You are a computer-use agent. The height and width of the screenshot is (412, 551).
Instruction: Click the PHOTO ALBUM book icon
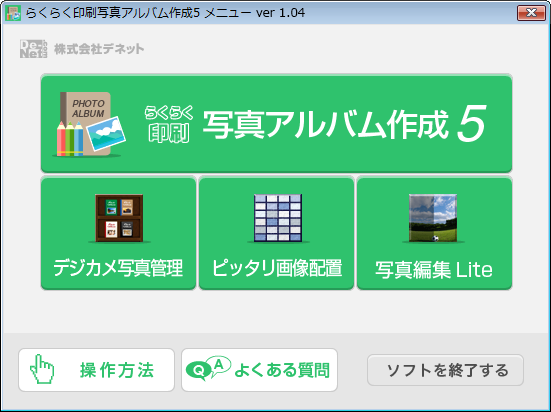coord(90,124)
